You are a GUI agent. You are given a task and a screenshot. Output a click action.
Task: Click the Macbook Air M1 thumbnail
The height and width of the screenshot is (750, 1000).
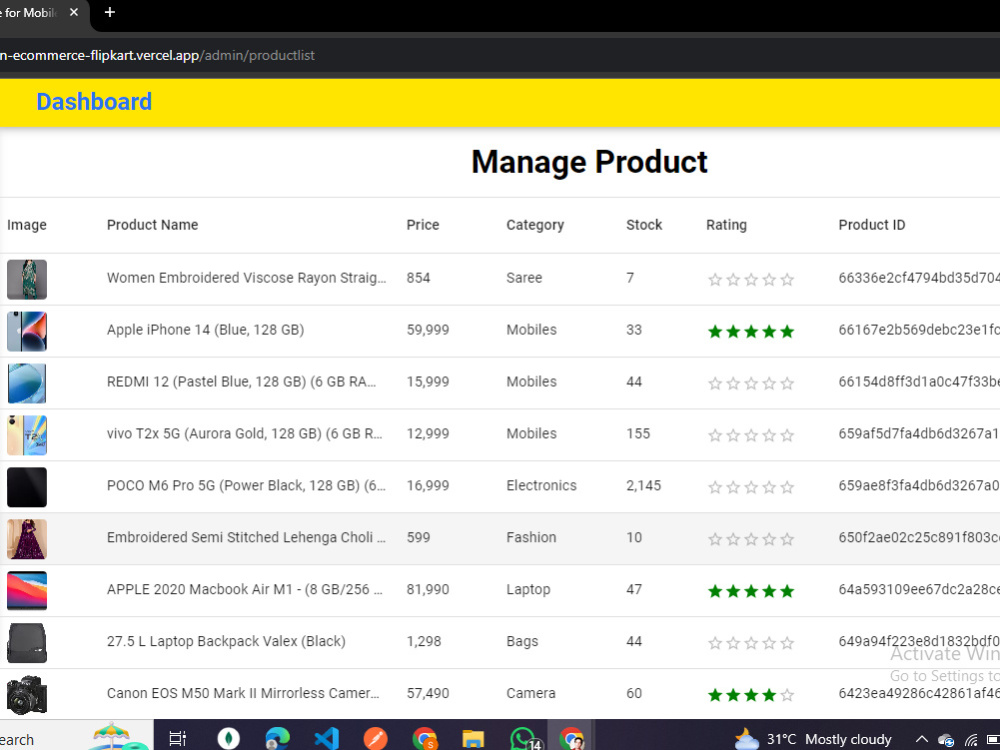[27, 591]
